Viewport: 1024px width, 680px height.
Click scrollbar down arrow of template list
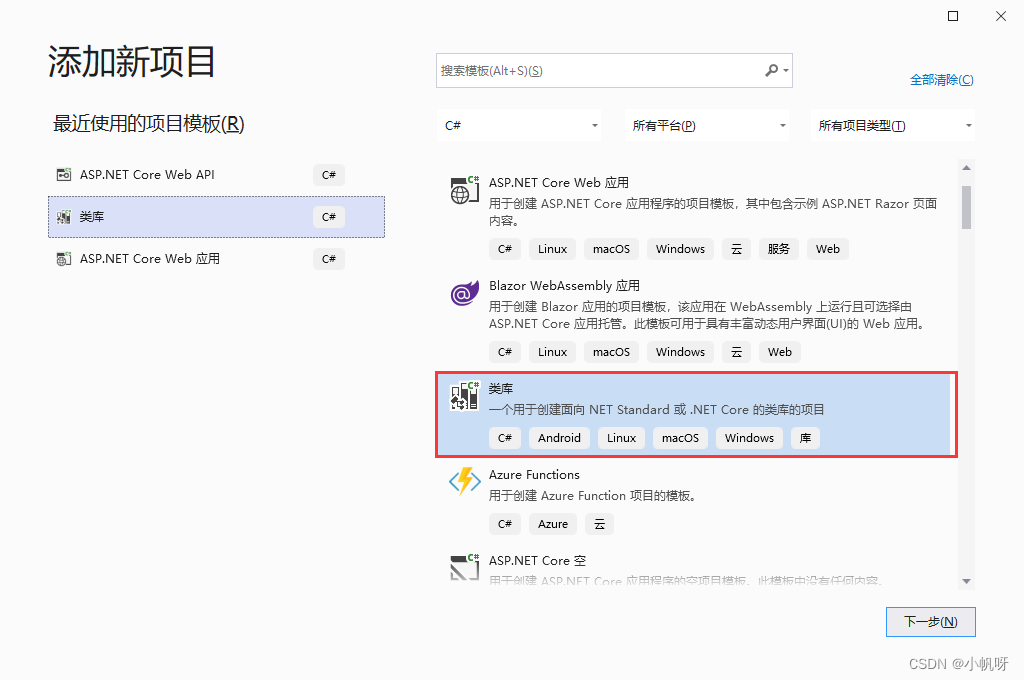967,581
